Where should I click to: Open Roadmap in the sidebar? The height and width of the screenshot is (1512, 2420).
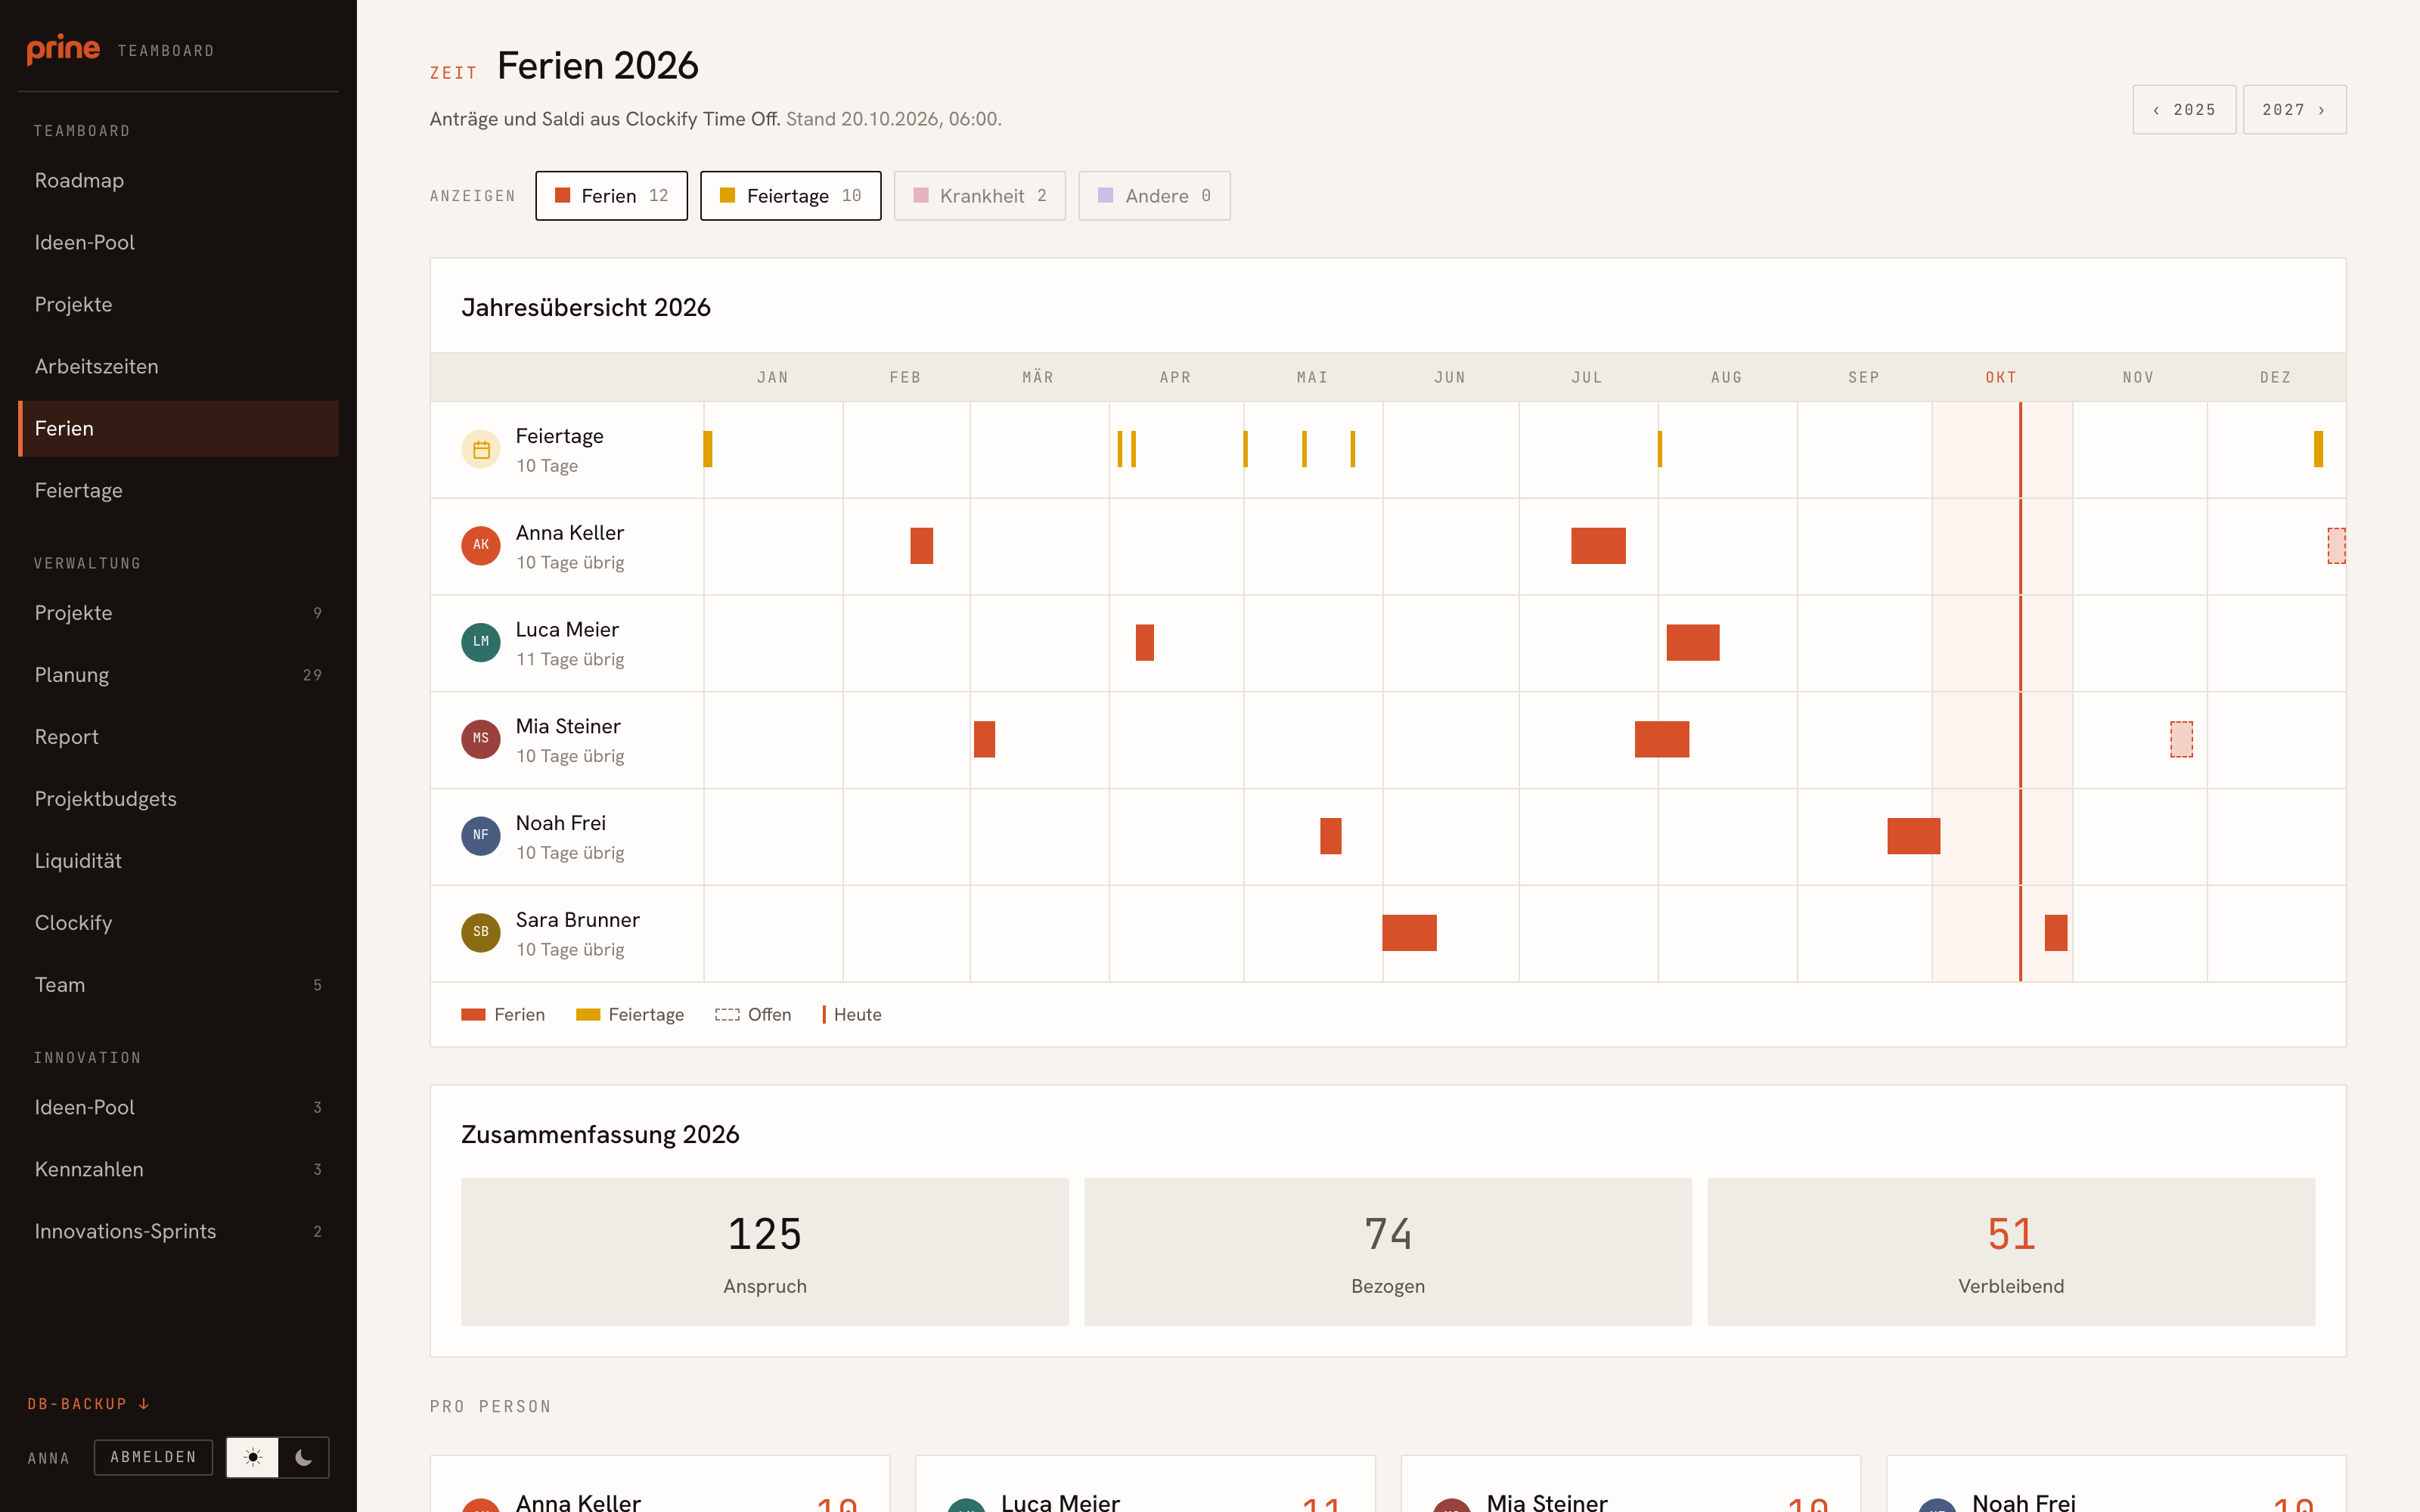[178, 181]
